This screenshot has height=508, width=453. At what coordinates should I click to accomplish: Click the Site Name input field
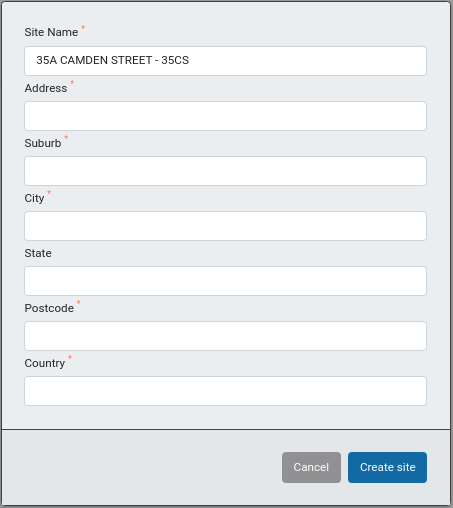[x=225, y=61]
